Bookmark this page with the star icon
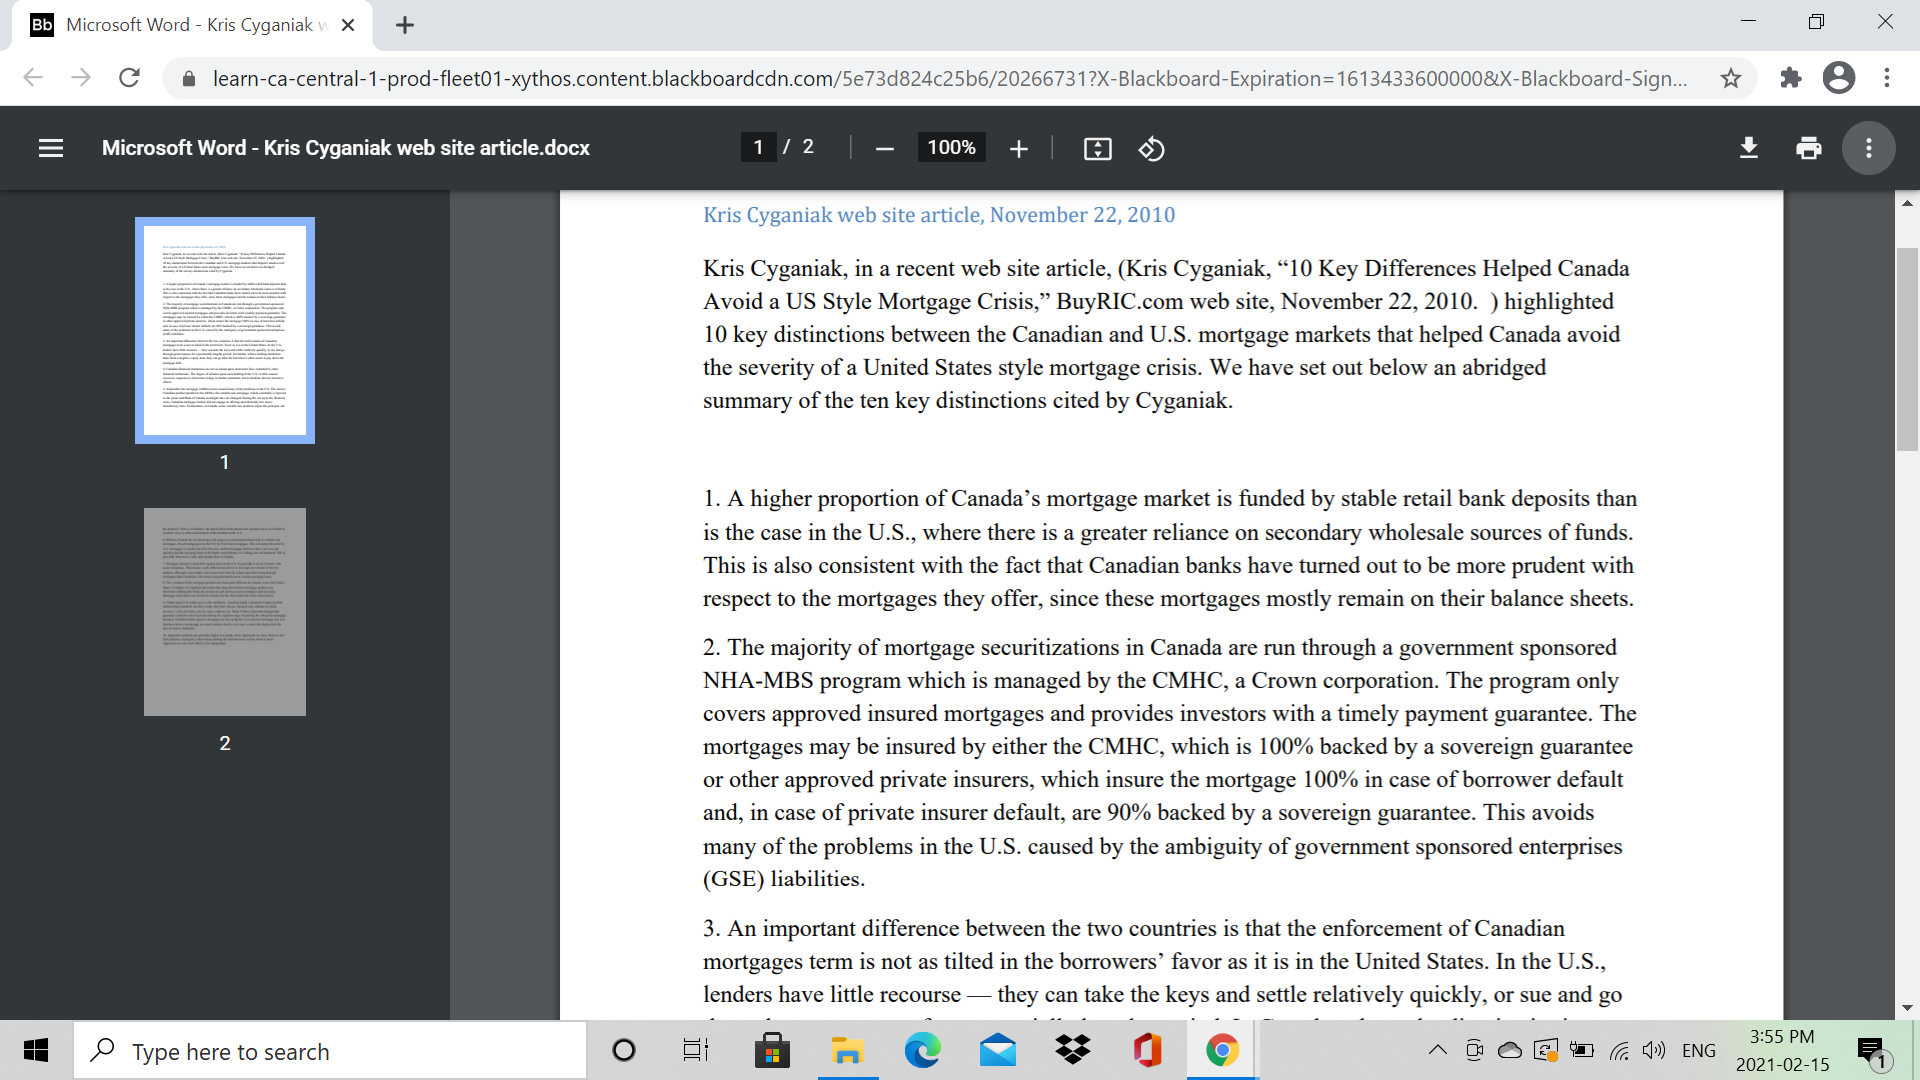 click(1730, 77)
